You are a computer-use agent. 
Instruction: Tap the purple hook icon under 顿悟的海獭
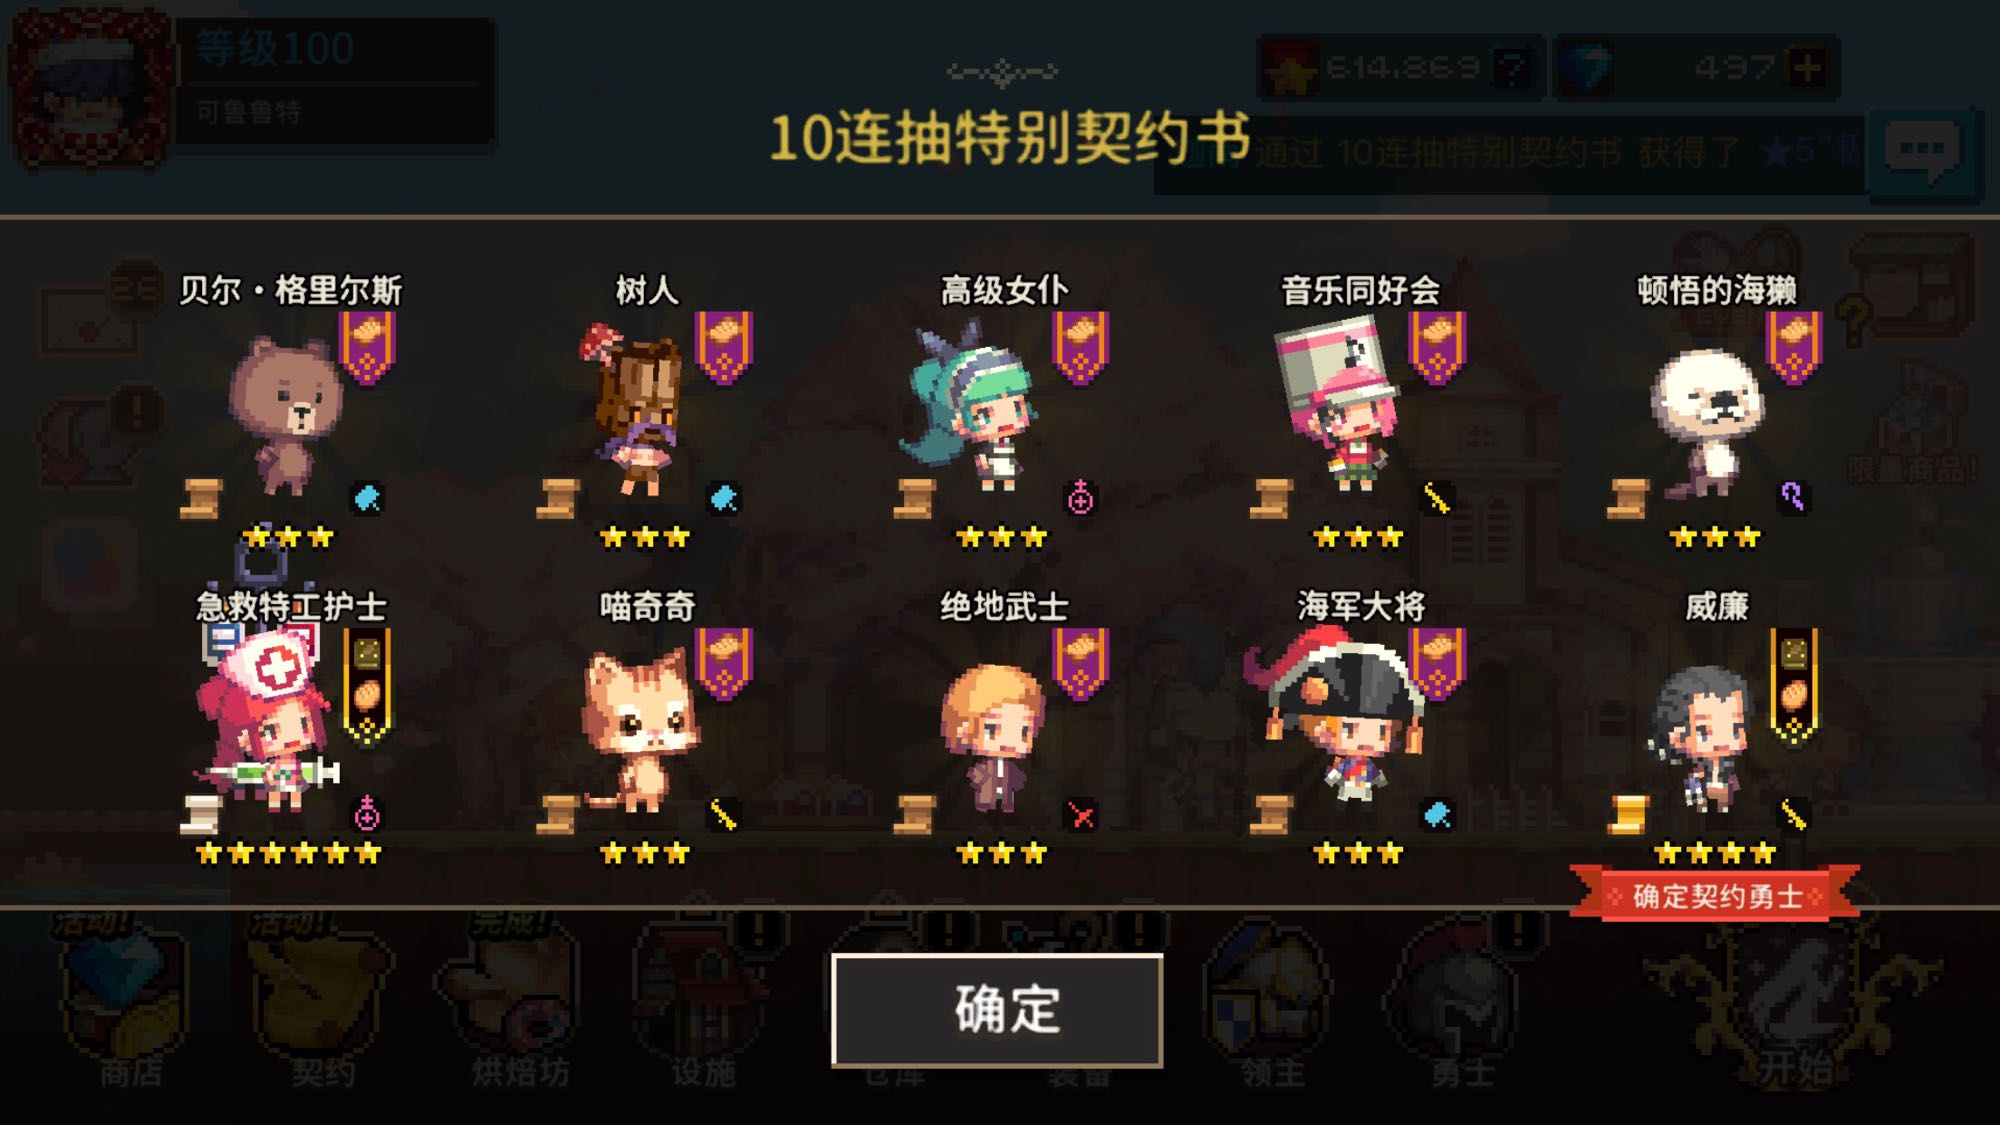tap(1792, 496)
